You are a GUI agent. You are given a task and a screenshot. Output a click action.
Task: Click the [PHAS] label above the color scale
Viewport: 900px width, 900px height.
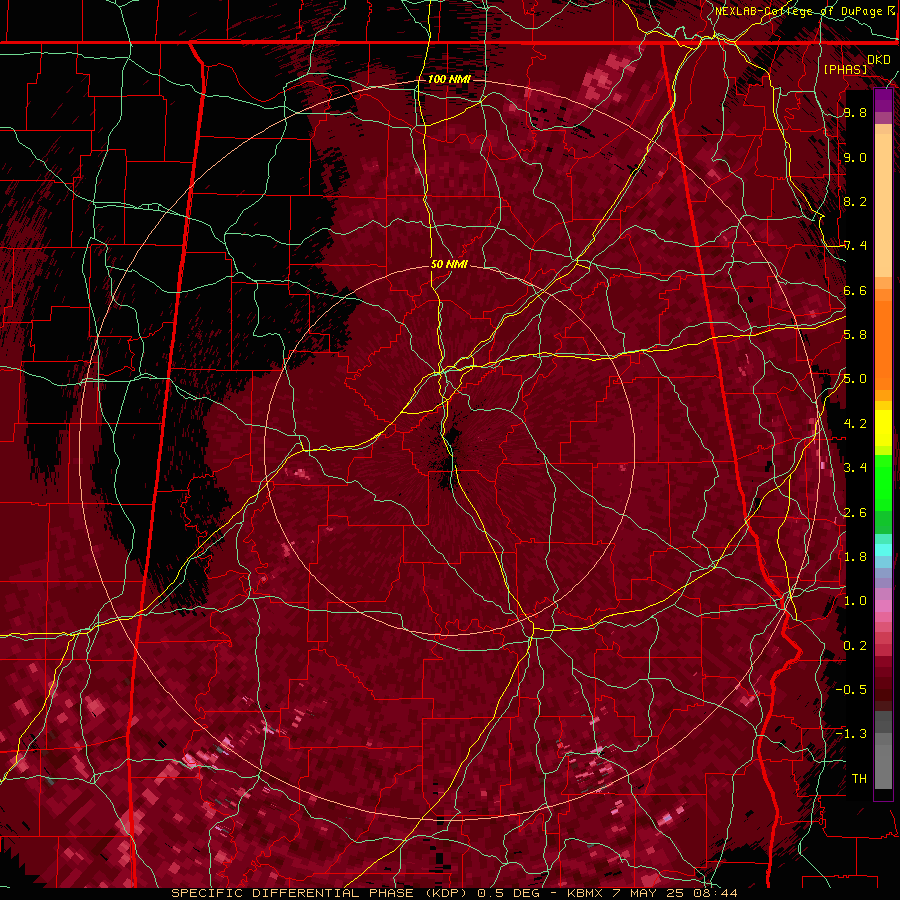coord(845,69)
